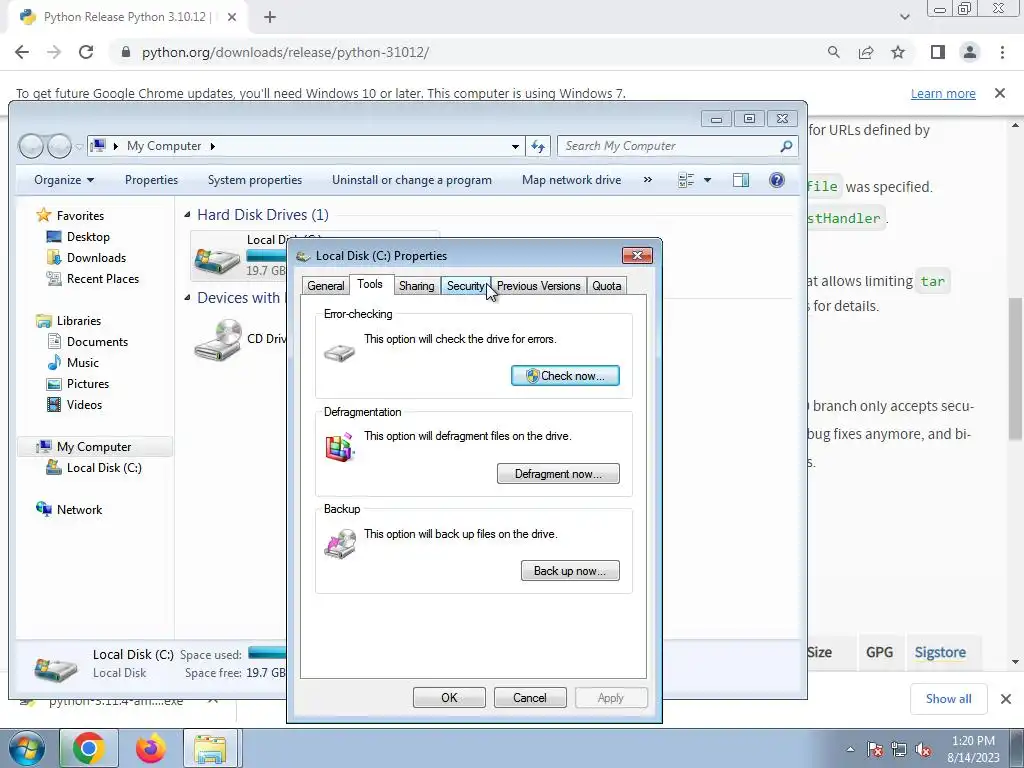Open the Quota tab

(x=607, y=286)
